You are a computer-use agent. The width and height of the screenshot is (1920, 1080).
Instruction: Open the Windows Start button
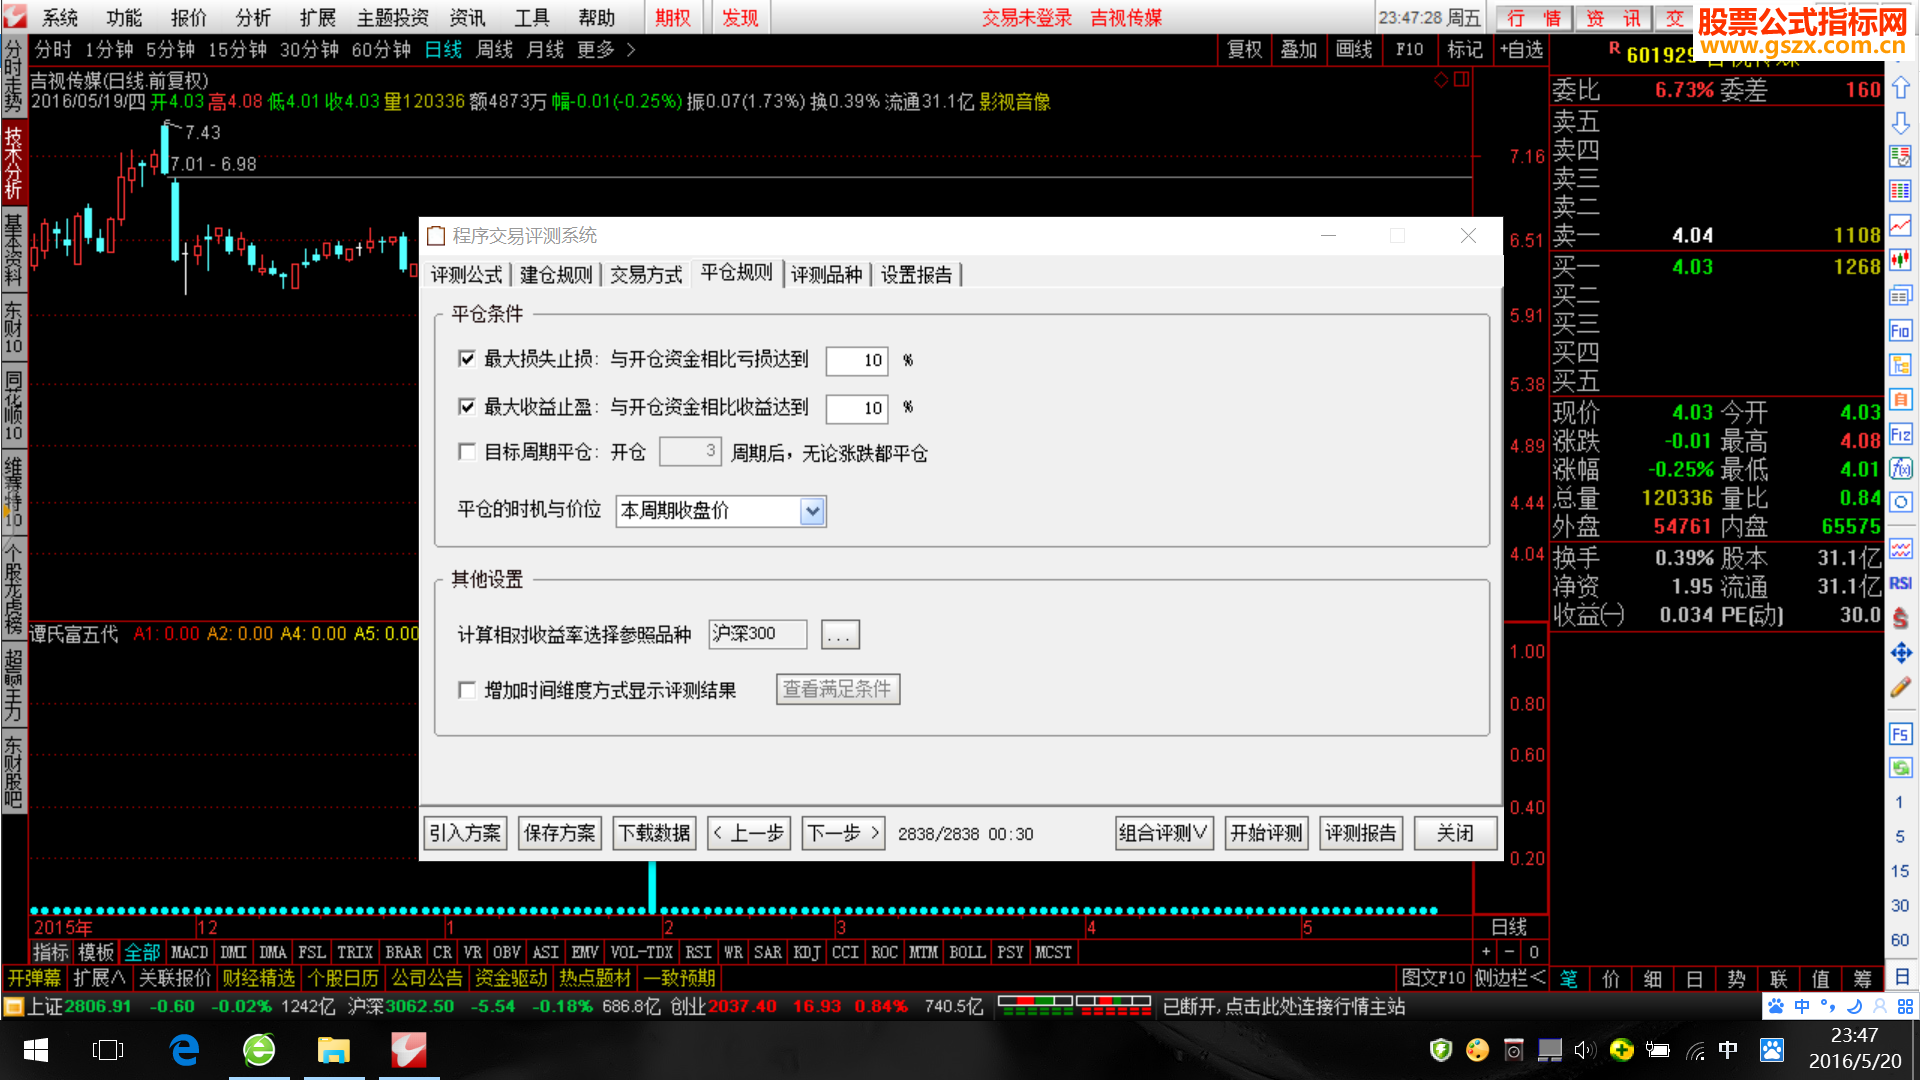click(x=36, y=1050)
